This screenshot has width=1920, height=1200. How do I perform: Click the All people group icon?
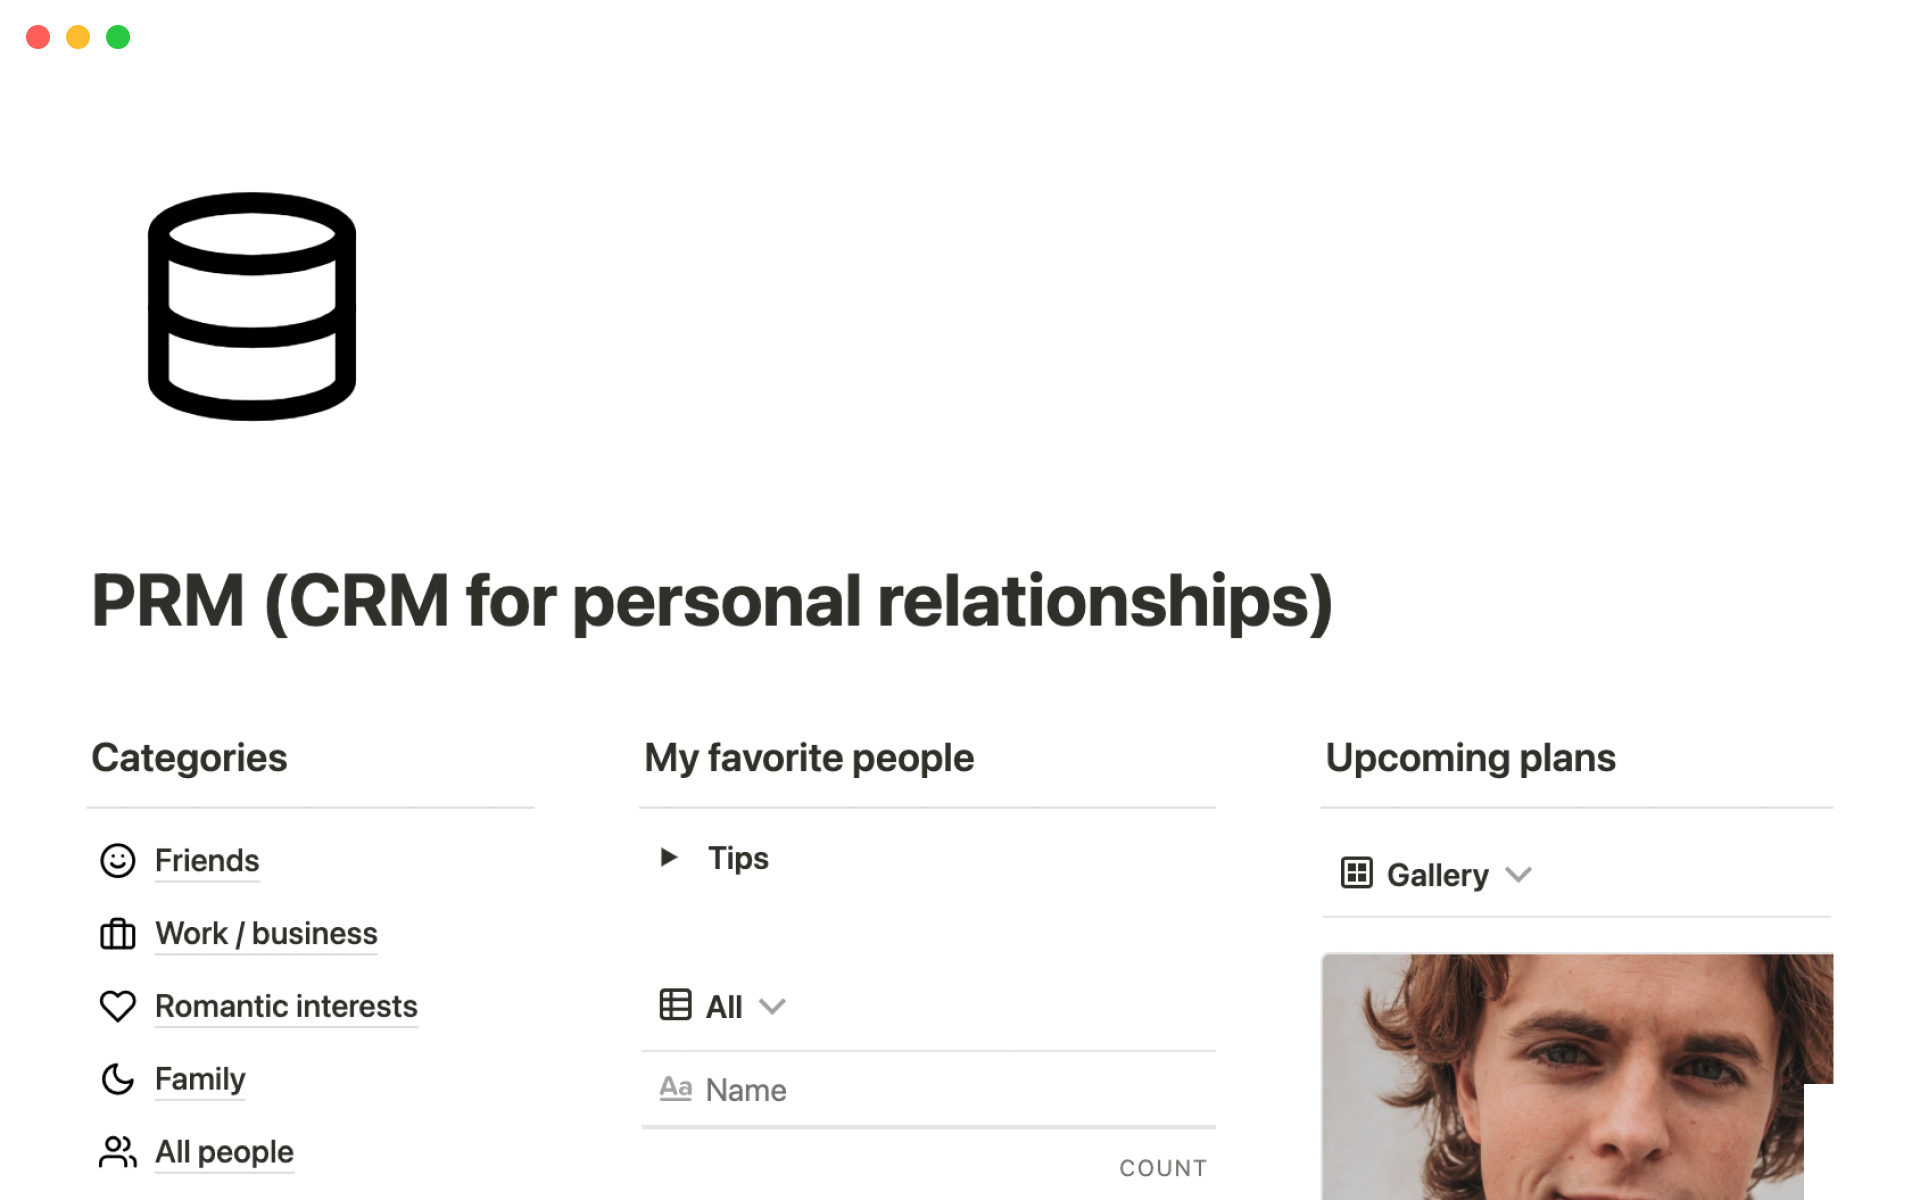pos(117,1152)
